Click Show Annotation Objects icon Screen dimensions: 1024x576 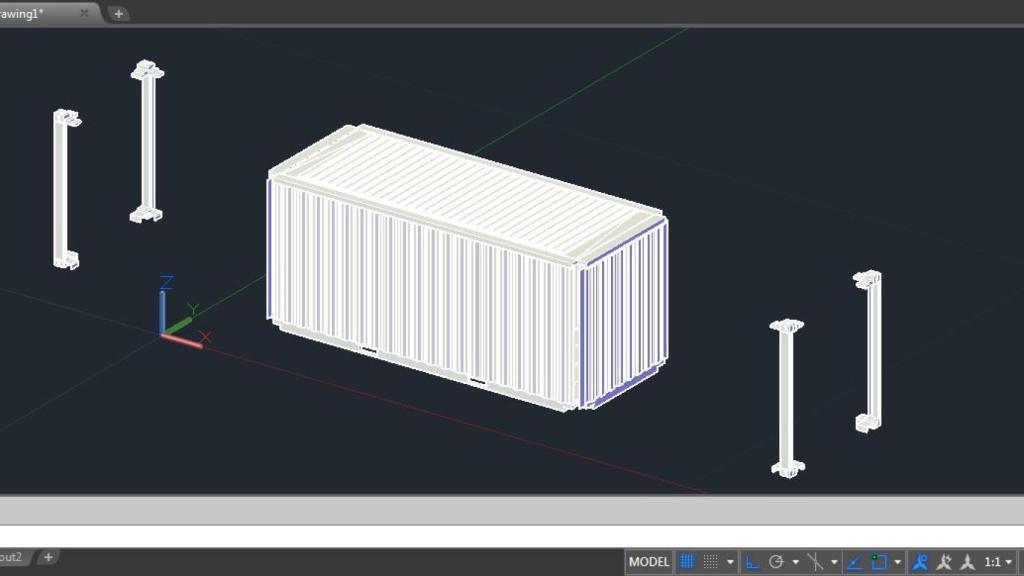(921, 562)
